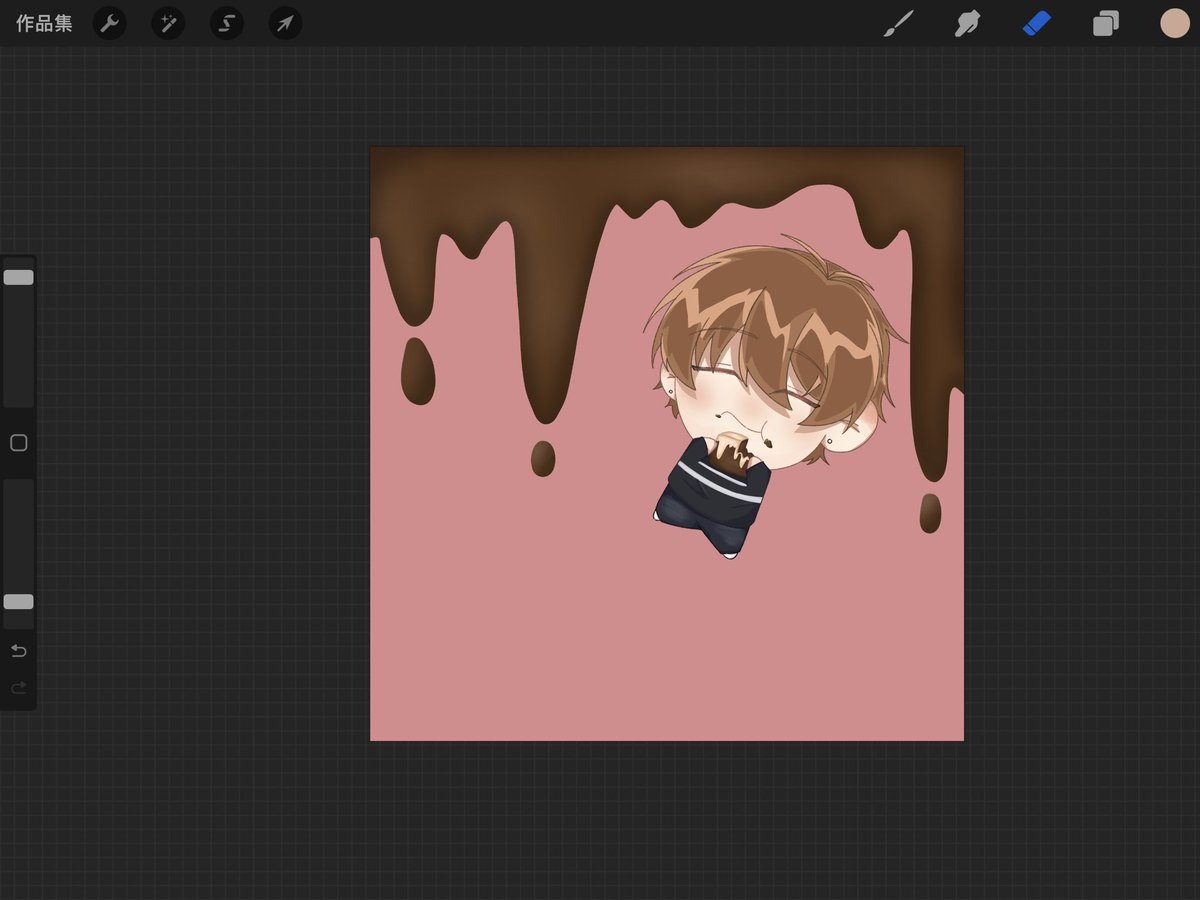
Task: Tap the Undo arrow in sidebar
Action: (18, 652)
